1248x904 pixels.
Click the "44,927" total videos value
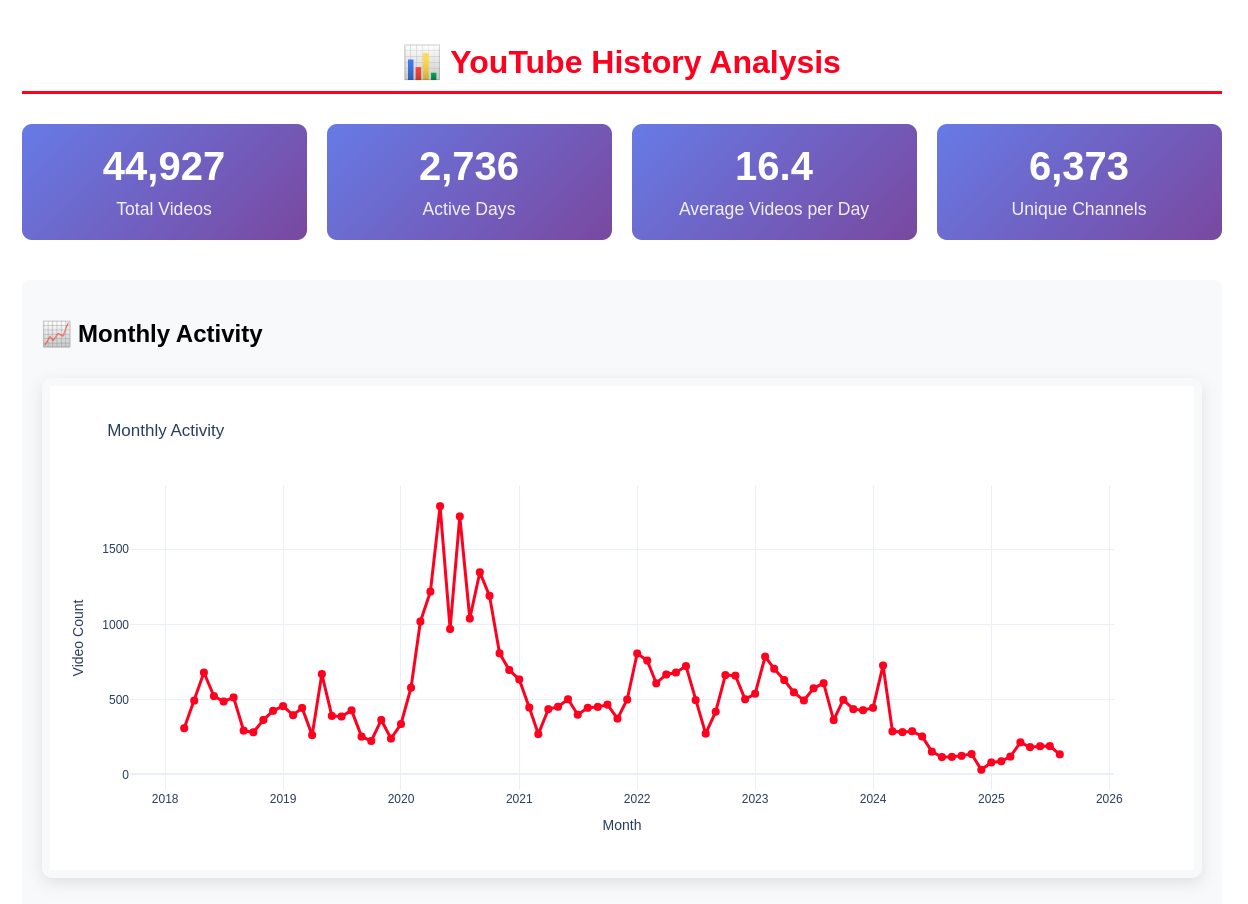(x=164, y=166)
